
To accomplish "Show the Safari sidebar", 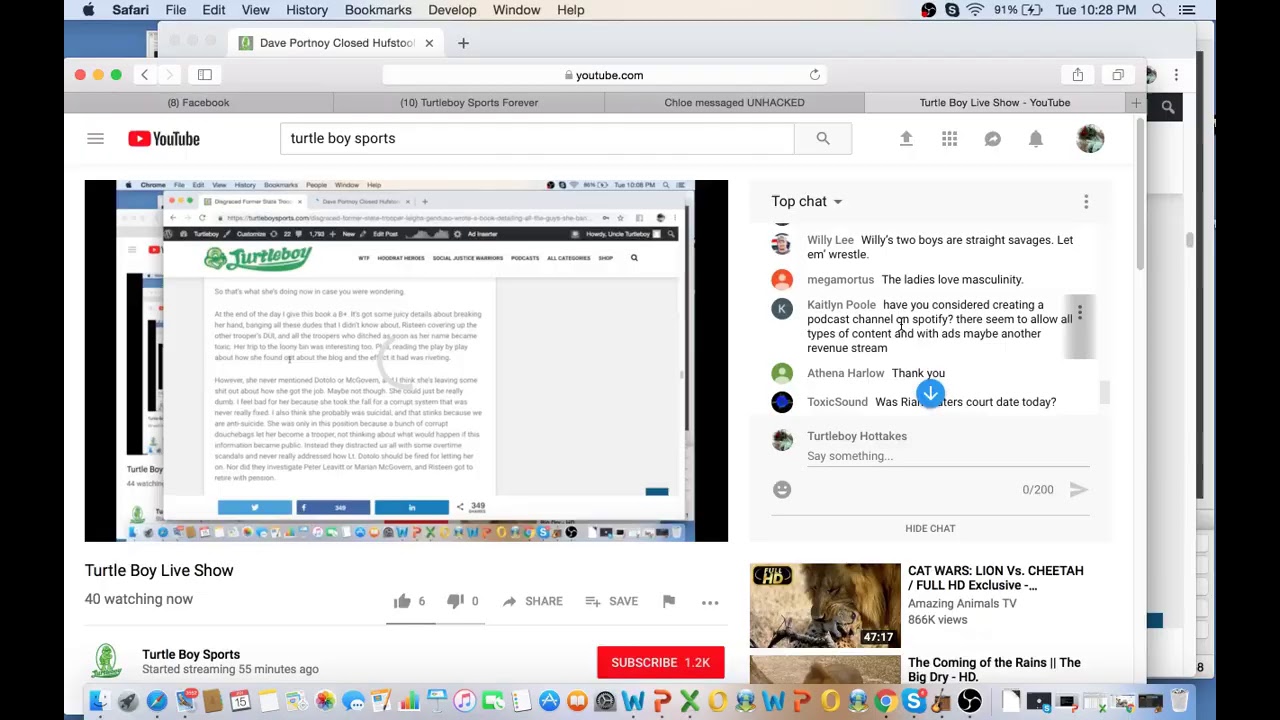I will click(204, 75).
